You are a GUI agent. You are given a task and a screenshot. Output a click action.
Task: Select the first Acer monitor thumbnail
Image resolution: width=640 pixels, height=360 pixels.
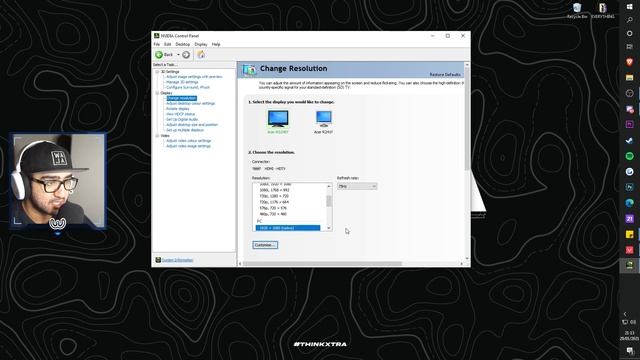coord(278,121)
